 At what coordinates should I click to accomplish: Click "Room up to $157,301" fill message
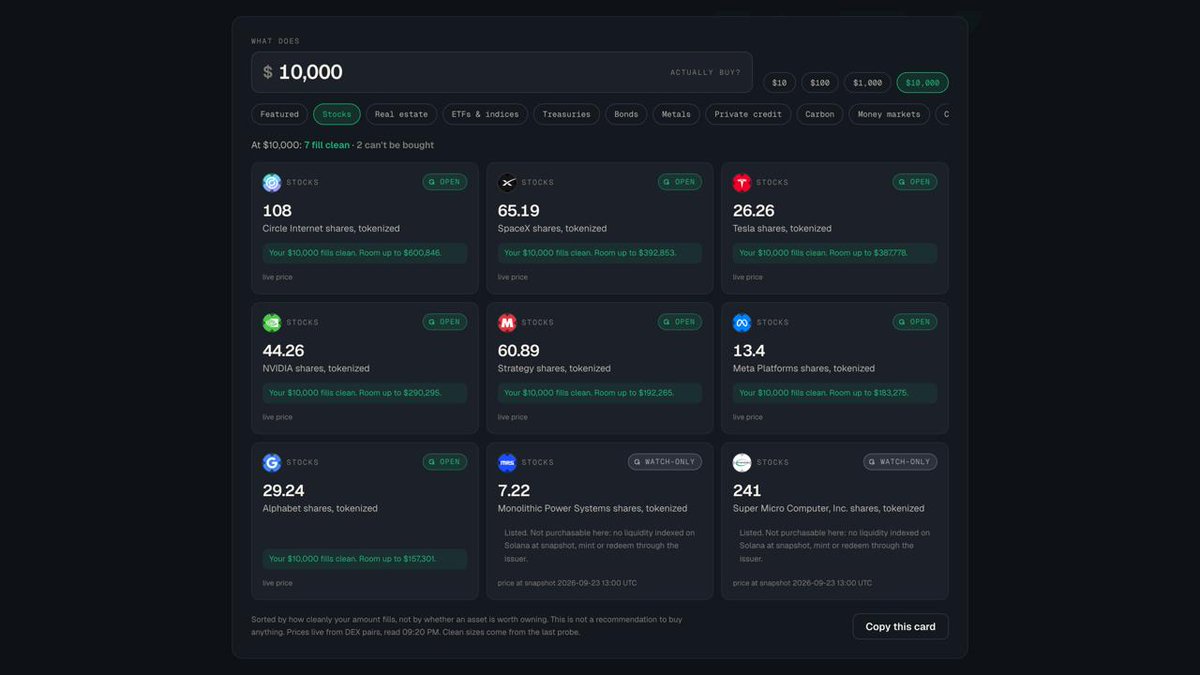tap(365, 559)
